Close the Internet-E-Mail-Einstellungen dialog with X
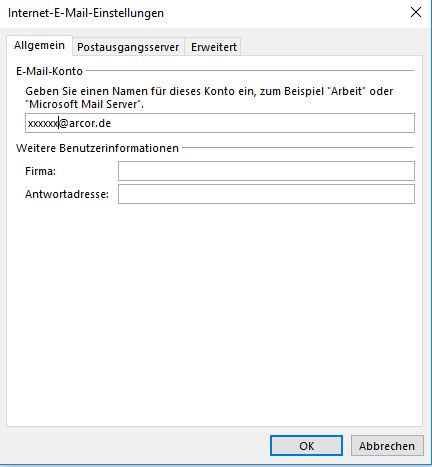The height and width of the screenshot is (467, 432). (416, 13)
